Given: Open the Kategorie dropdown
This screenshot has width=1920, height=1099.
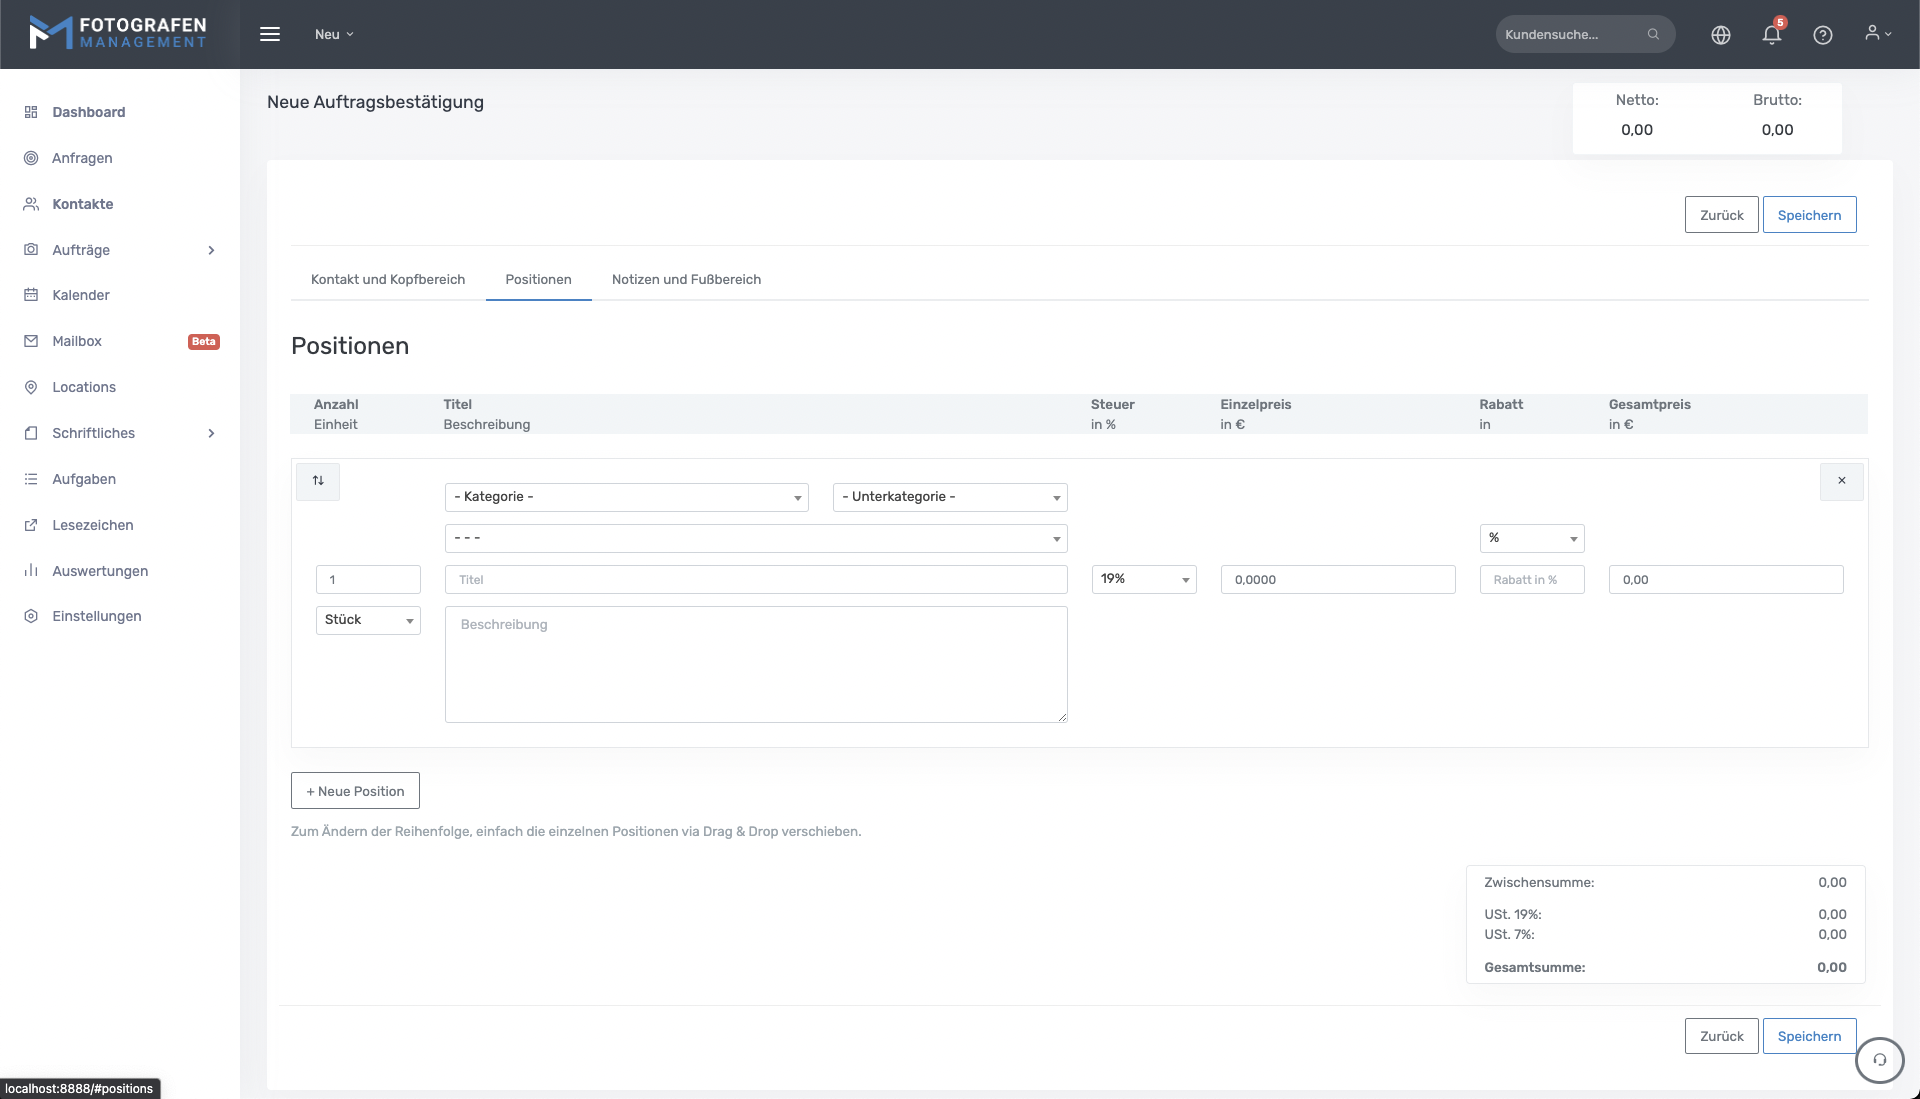Looking at the screenshot, I should point(626,497).
